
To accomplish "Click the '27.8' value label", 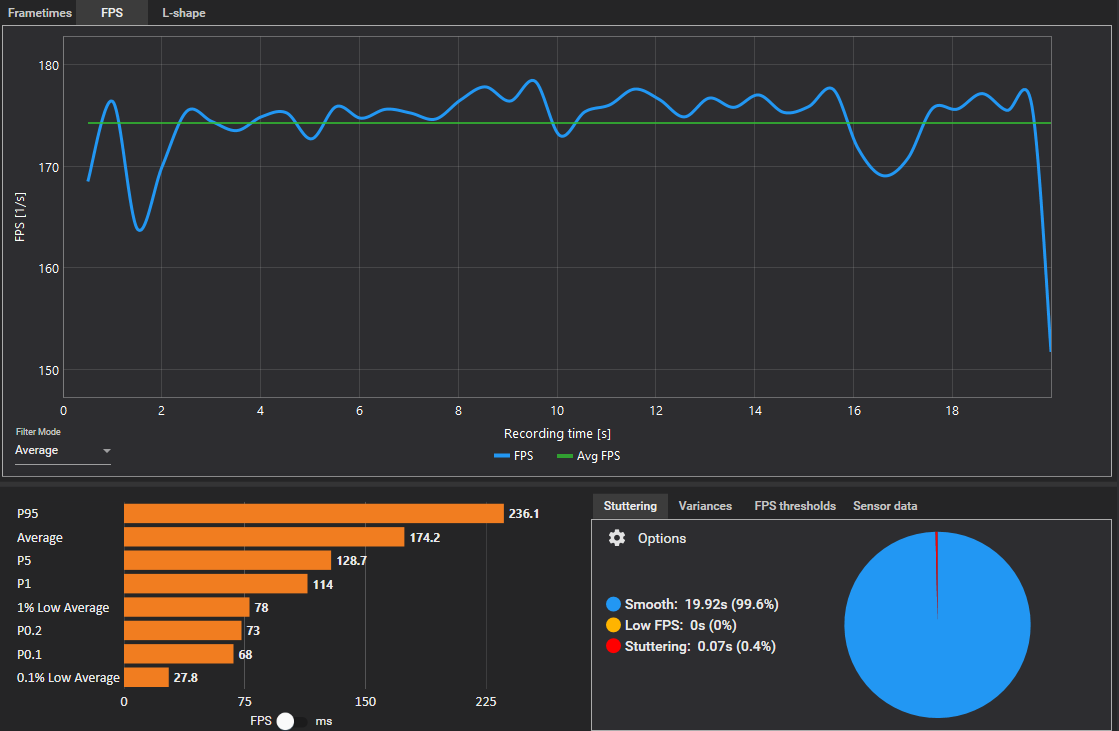I will (186, 677).
